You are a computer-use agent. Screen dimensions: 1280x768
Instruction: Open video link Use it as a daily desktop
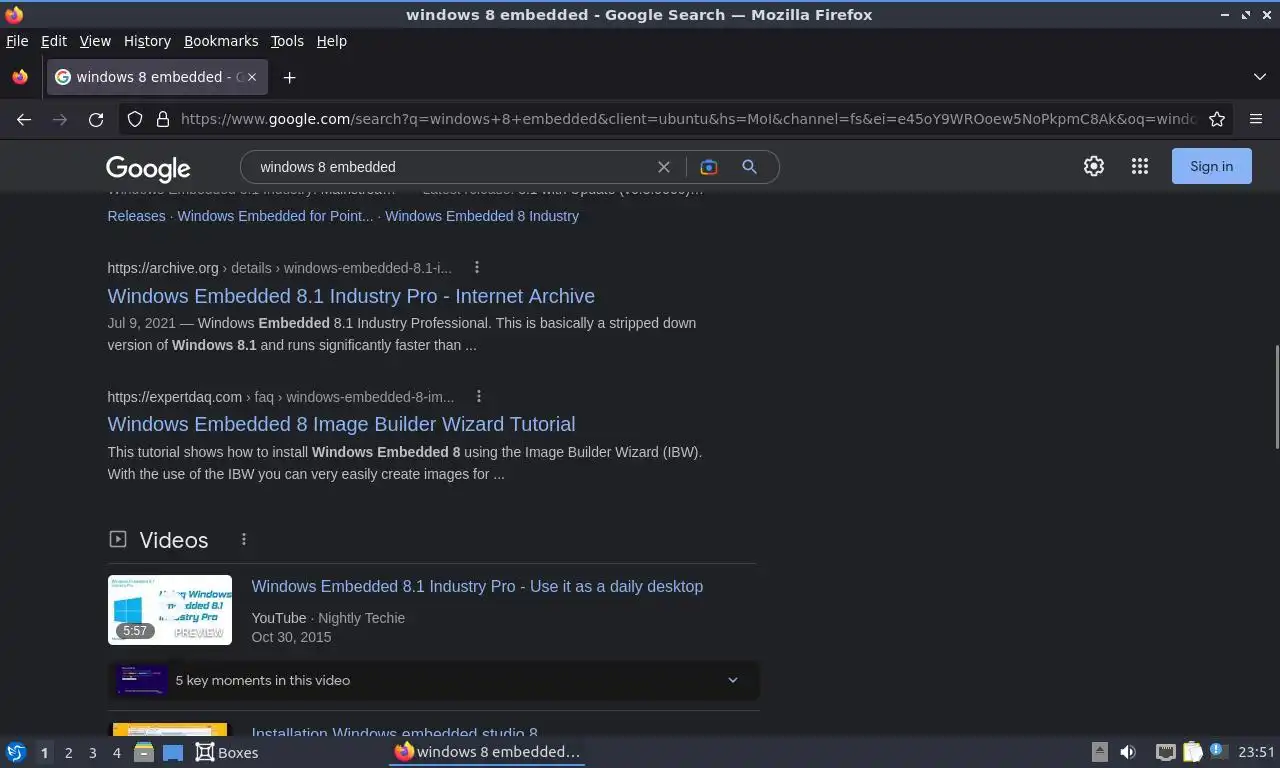[477, 587]
